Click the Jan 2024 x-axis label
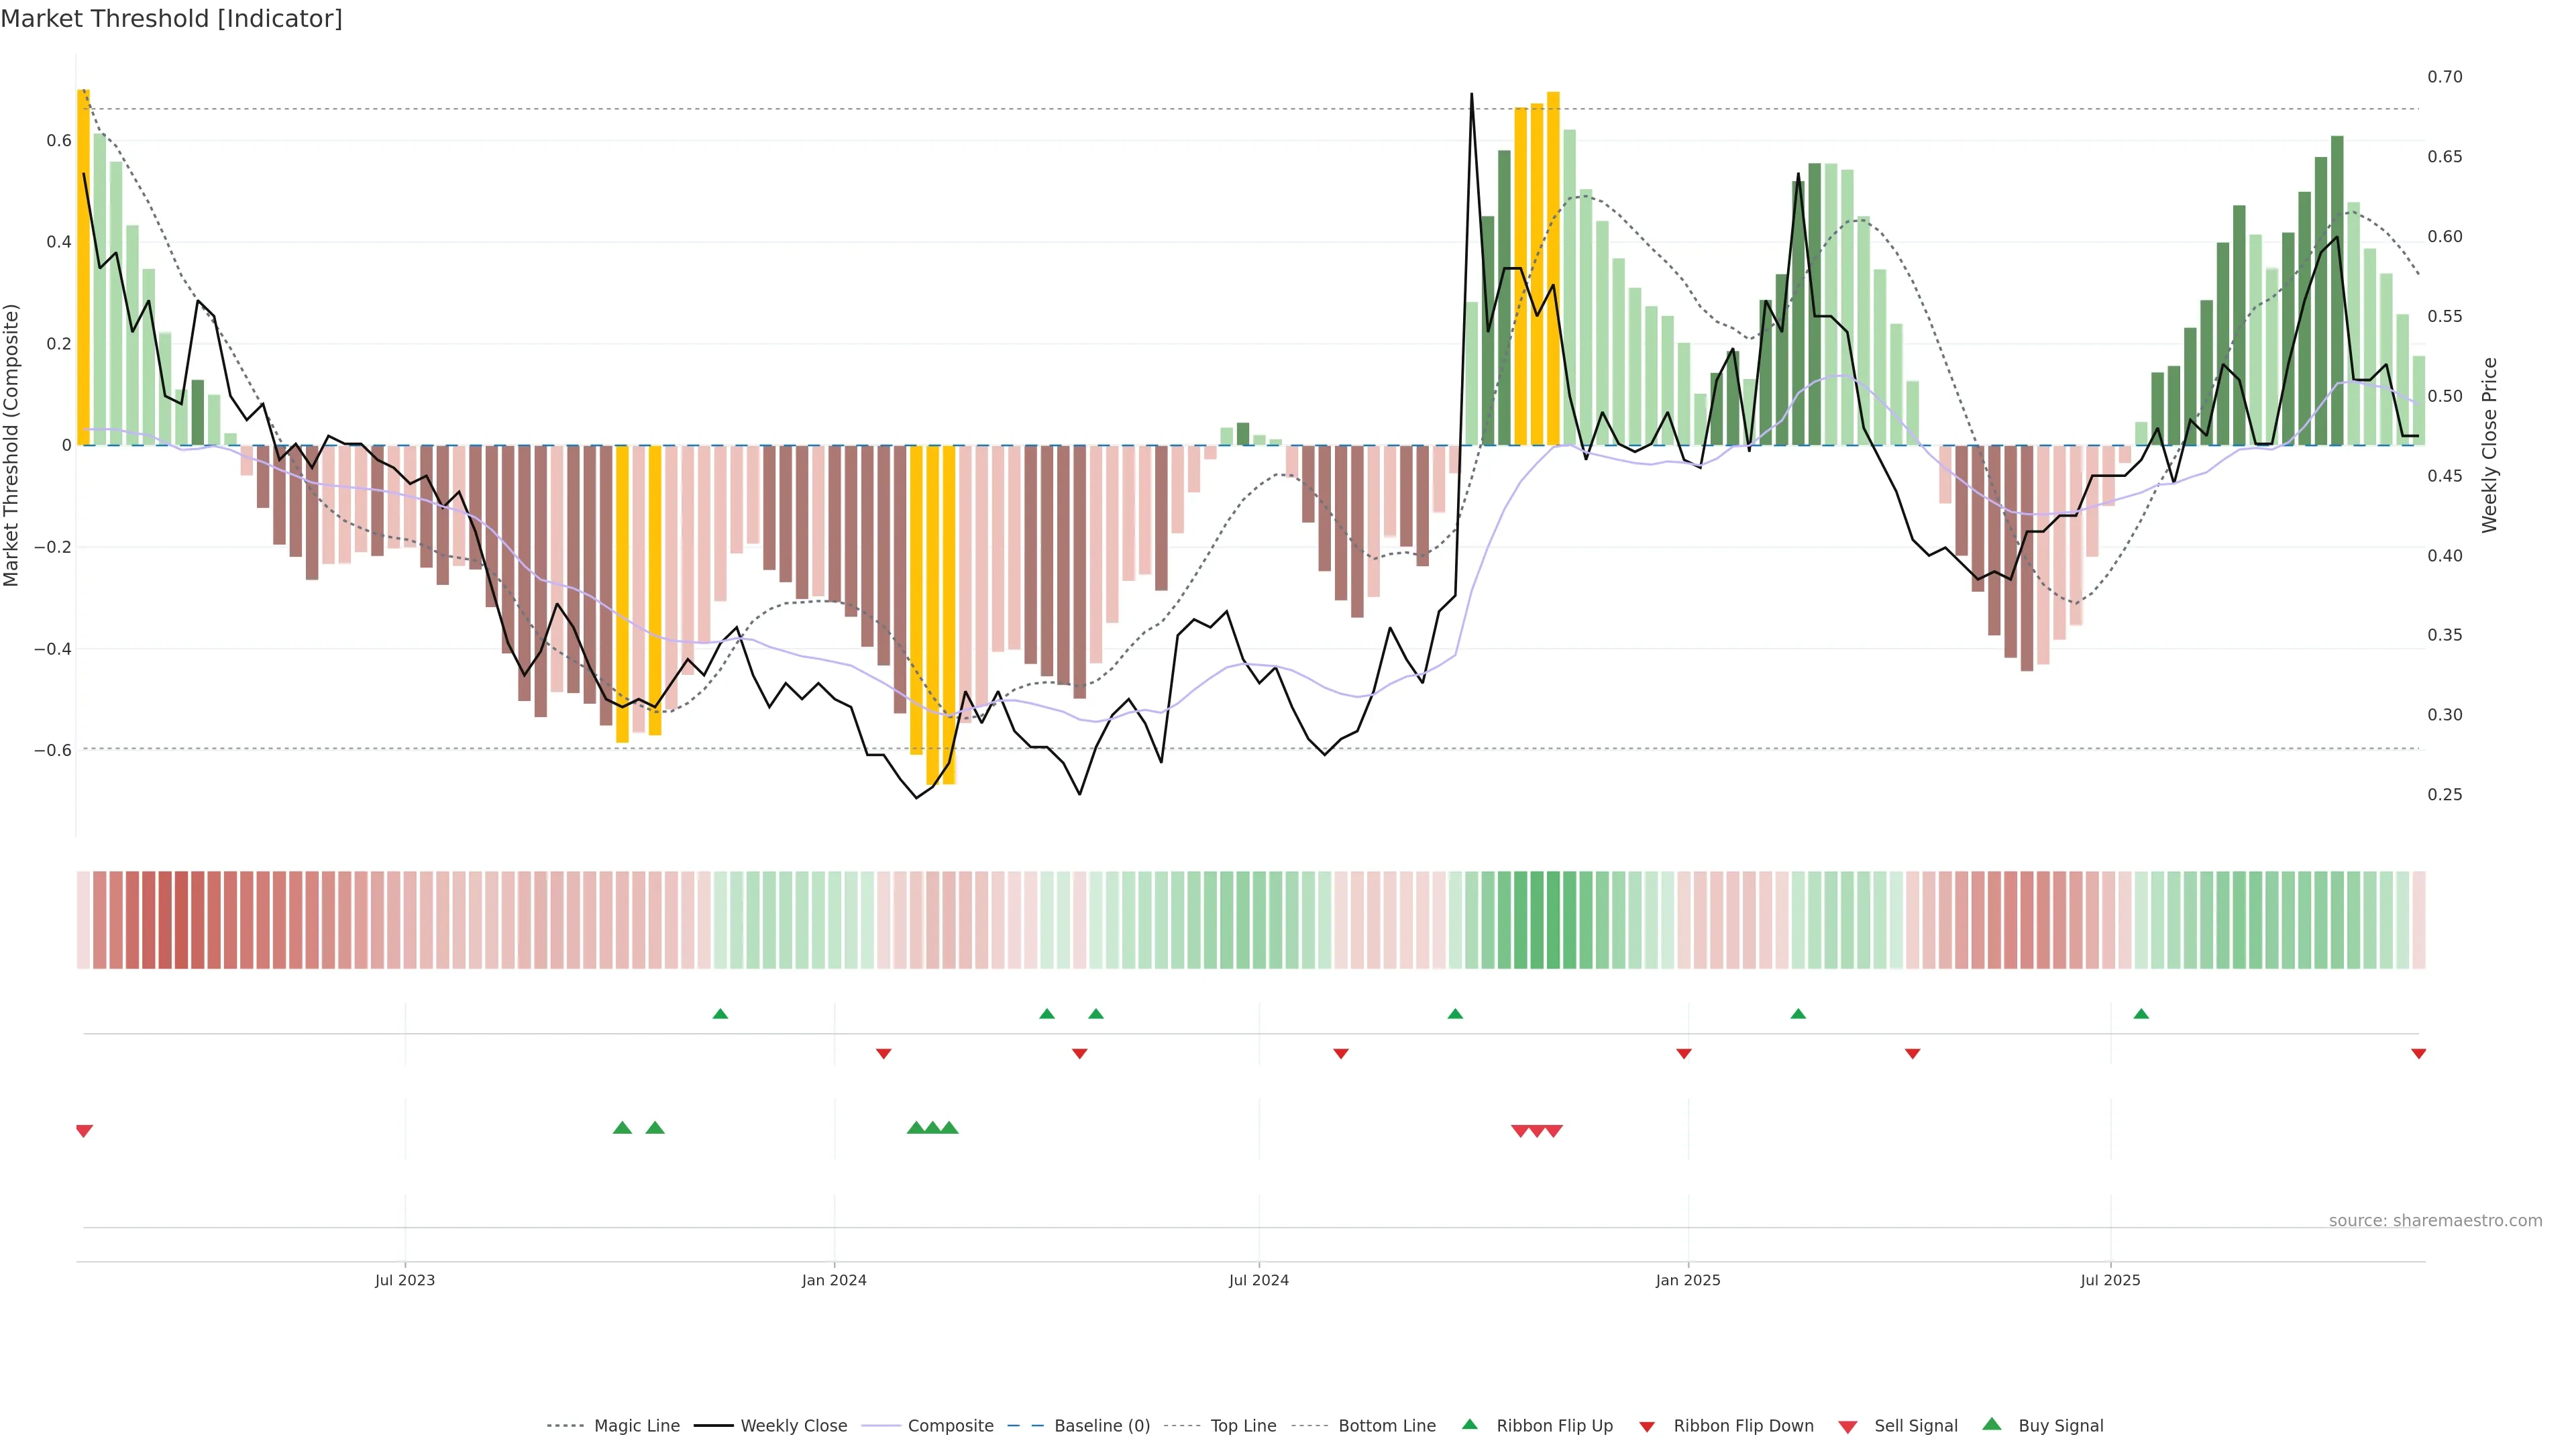Viewport: 2576px width, 1449px height. pos(834,1280)
